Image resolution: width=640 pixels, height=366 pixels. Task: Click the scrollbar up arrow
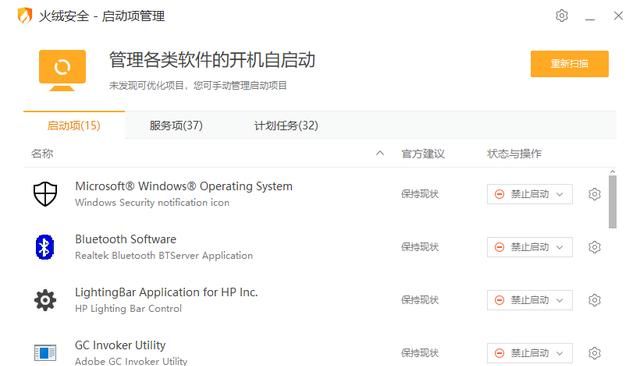613,172
